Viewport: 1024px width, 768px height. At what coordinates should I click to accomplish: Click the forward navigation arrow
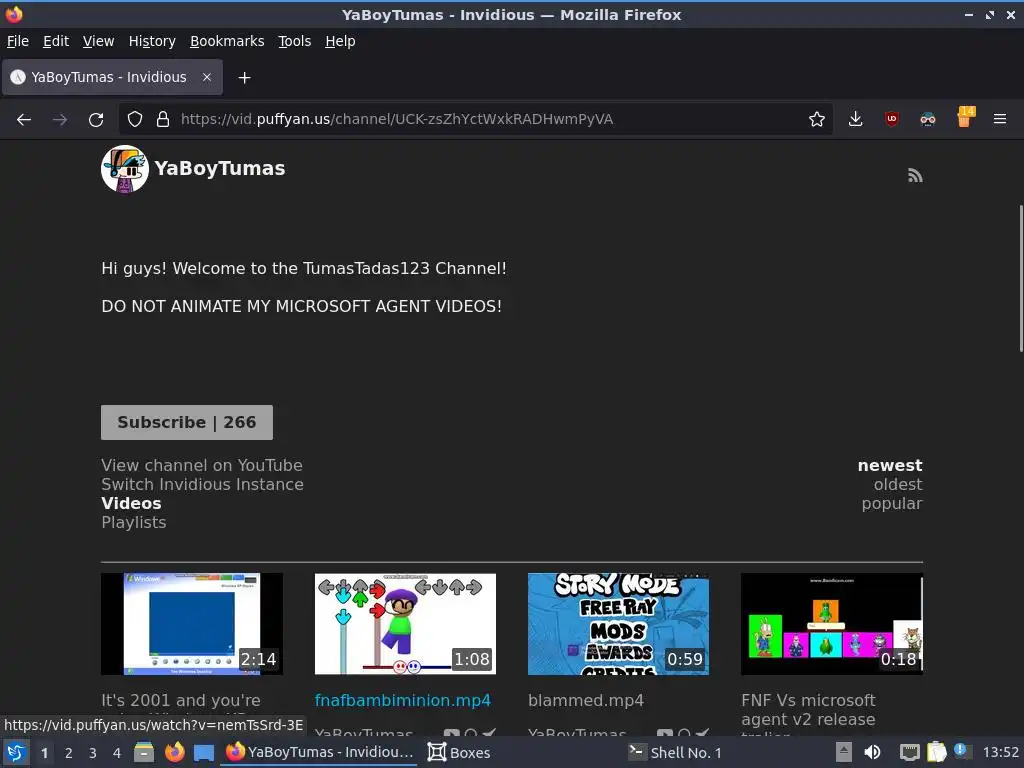tap(60, 120)
